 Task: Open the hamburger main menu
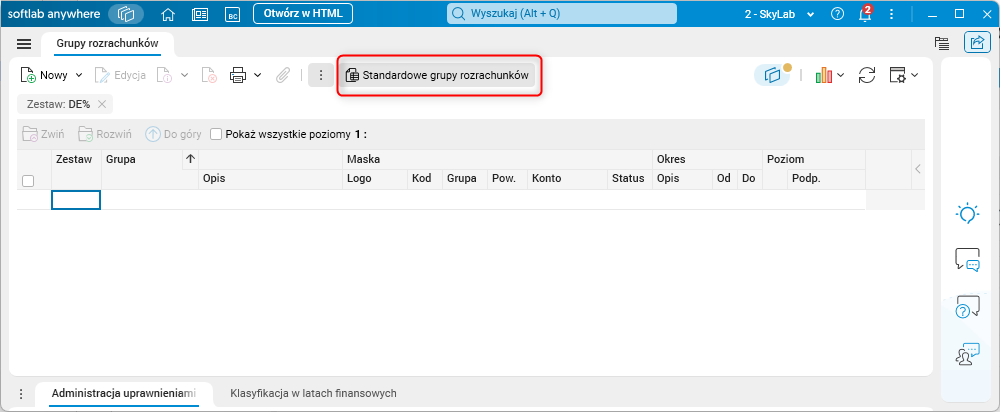coord(24,43)
